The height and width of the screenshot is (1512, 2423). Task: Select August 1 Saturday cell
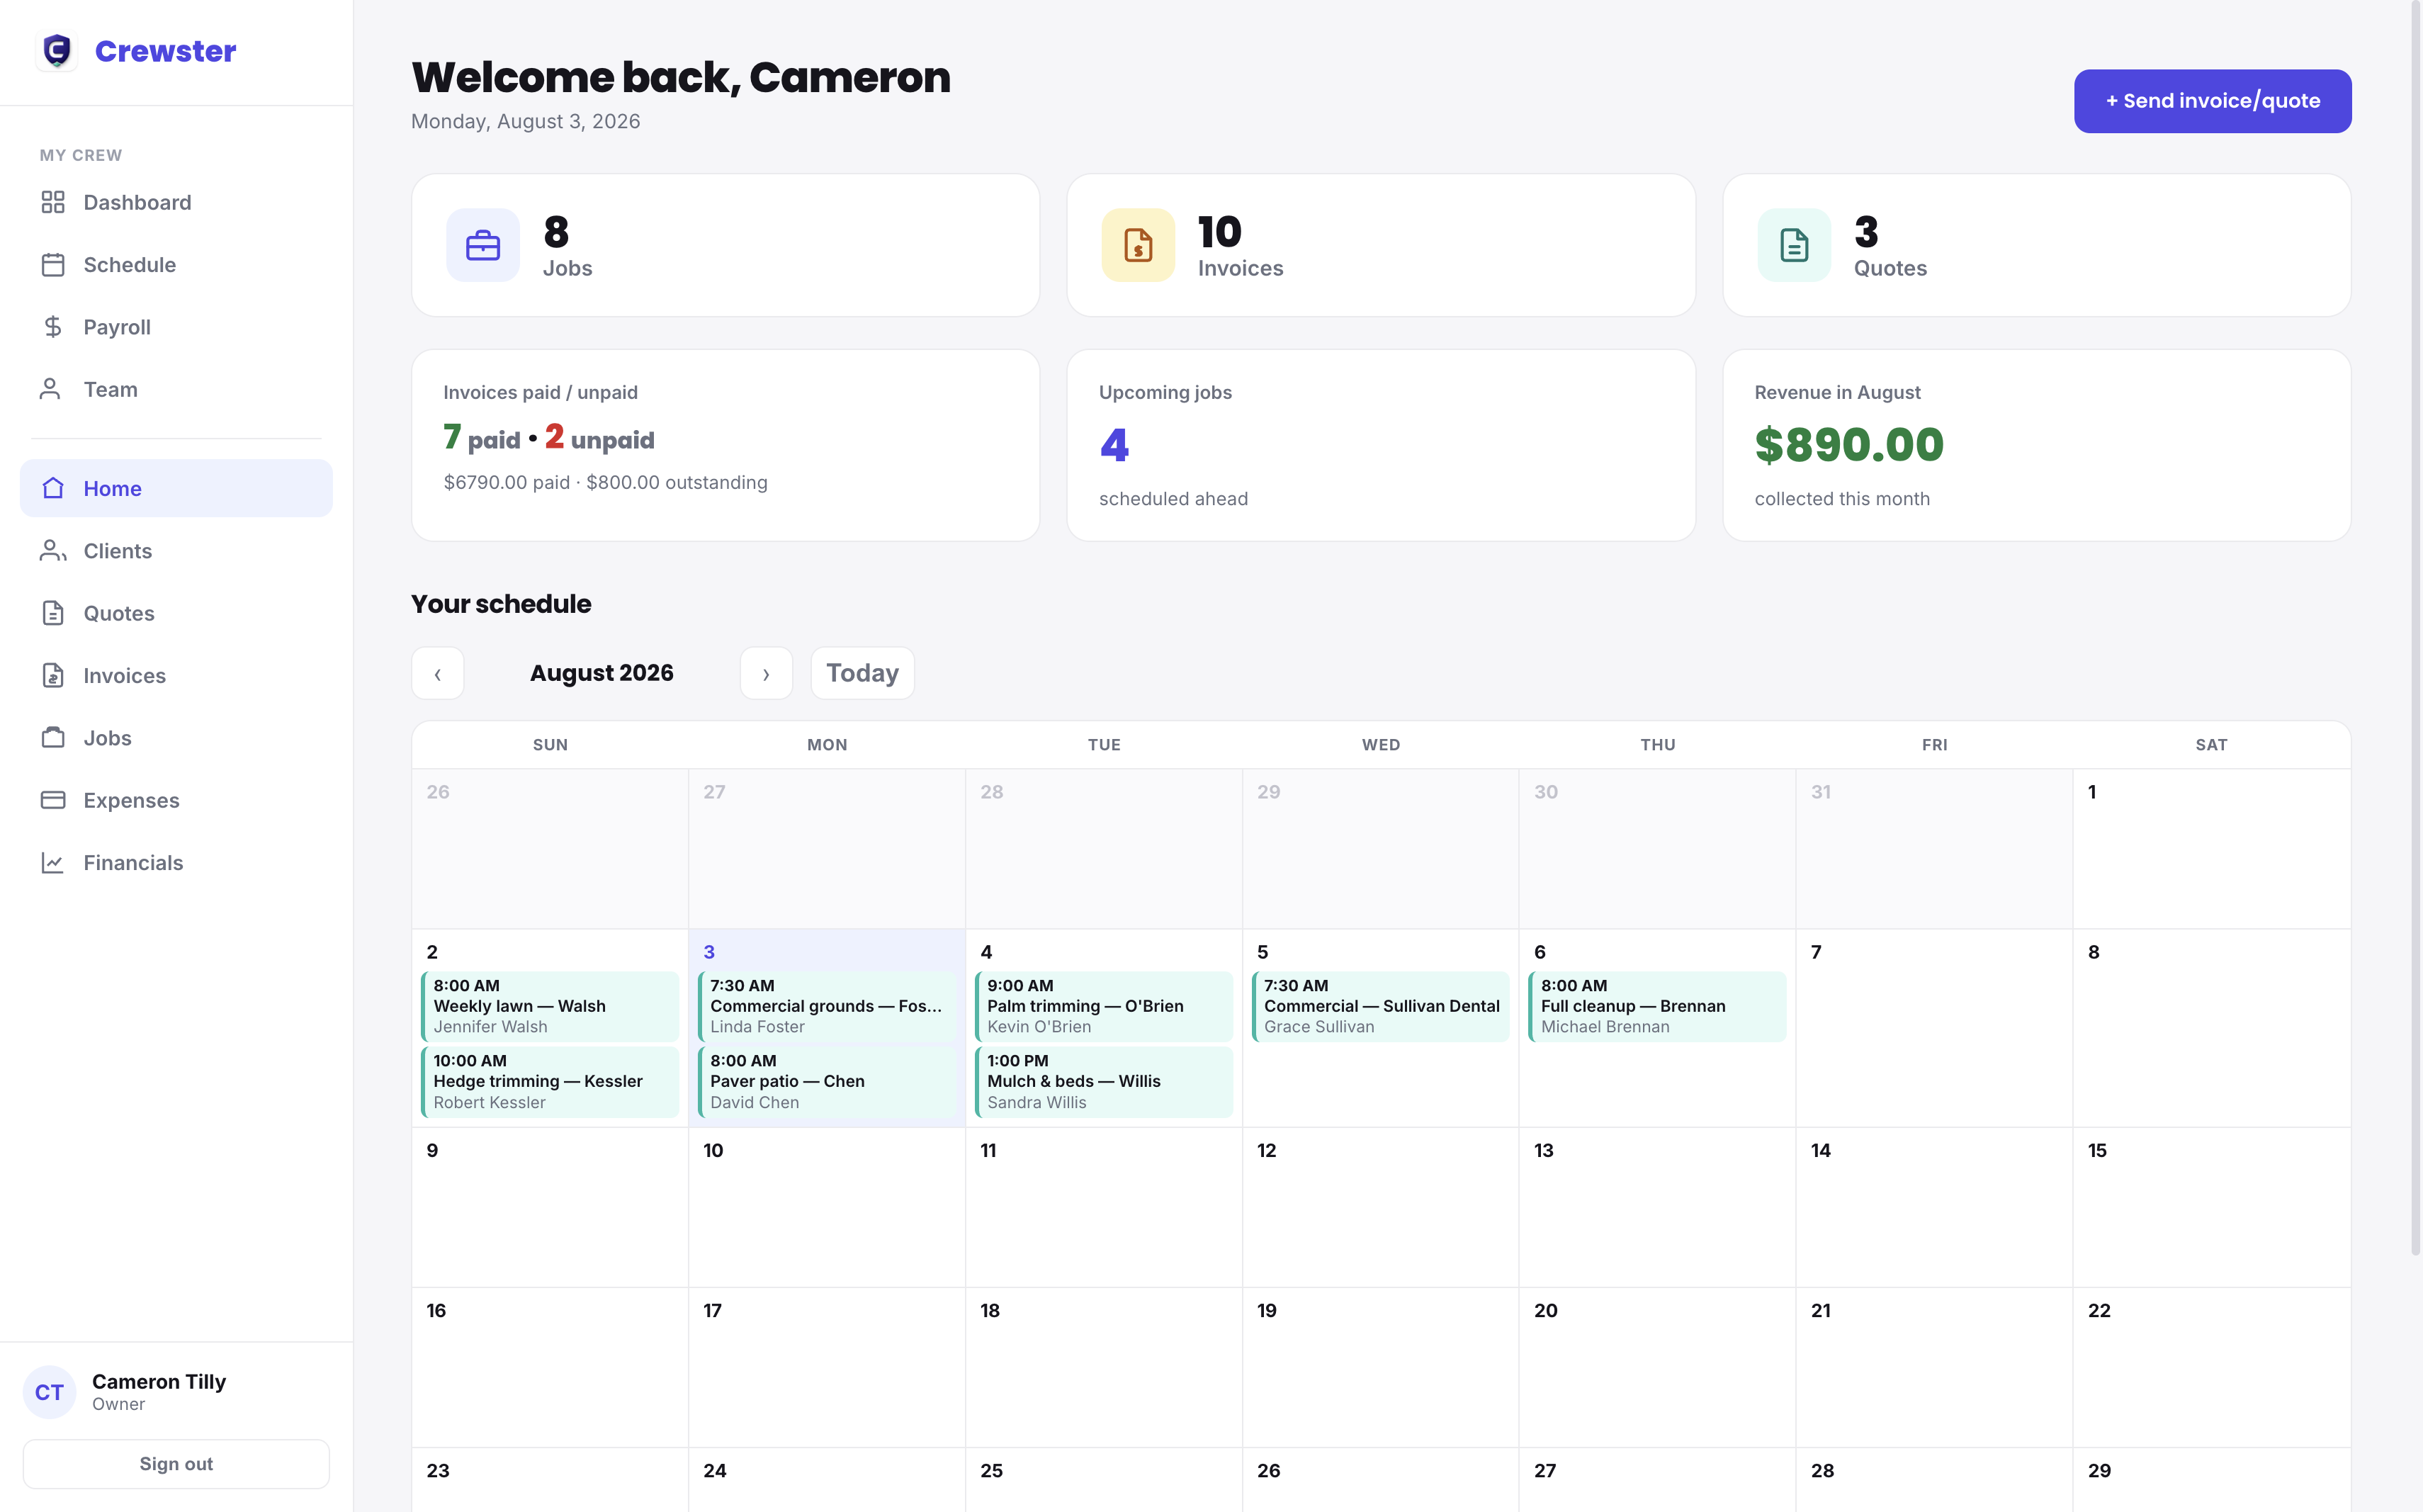(2211, 848)
